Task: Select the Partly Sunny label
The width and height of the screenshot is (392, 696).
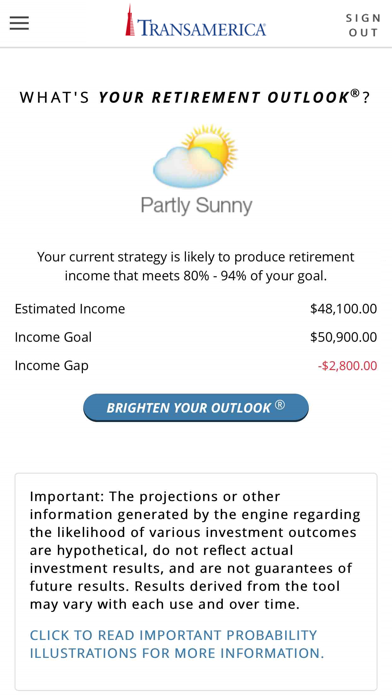Action: click(196, 206)
